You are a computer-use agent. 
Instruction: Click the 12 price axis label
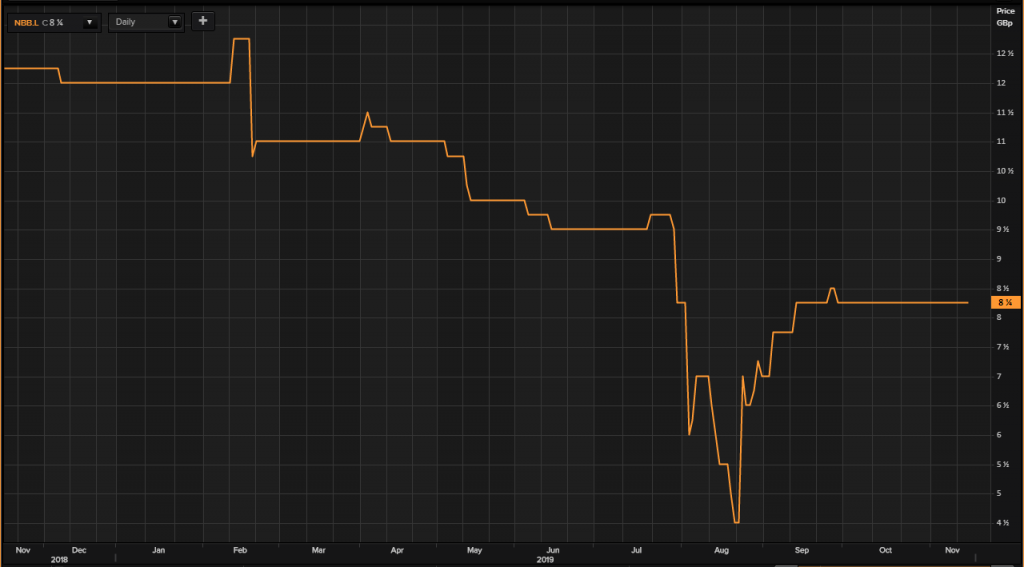[x=1000, y=83]
